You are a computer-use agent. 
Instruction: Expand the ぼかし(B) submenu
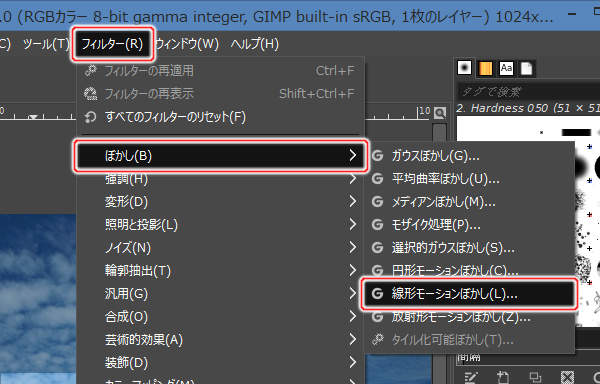tap(220, 156)
